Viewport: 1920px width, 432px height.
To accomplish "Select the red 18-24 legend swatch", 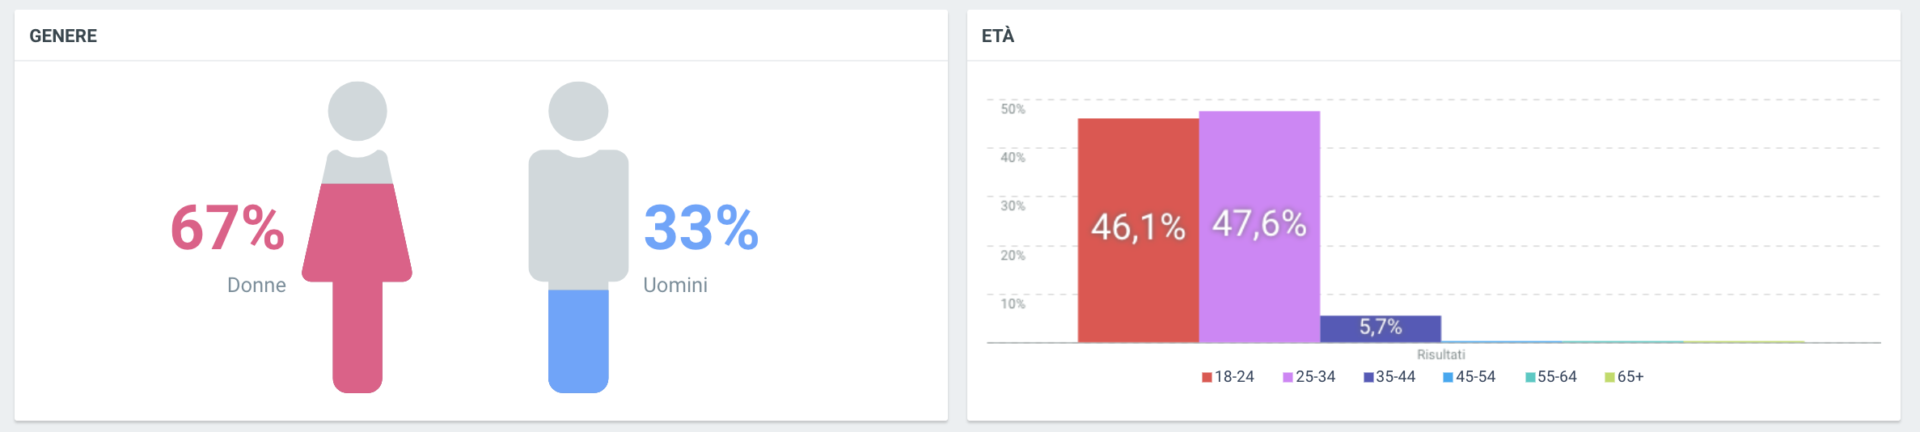I will (x=1207, y=377).
